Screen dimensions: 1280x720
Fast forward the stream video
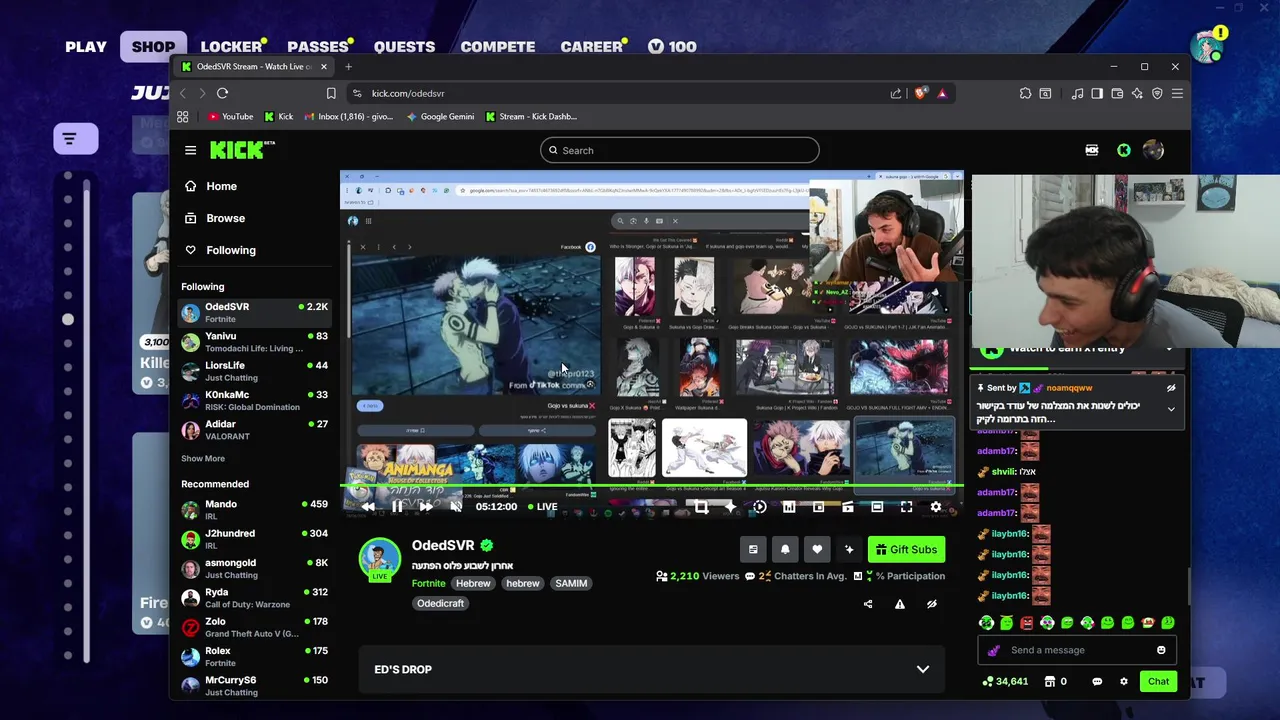pyautogui.click(x=426, y=507)
